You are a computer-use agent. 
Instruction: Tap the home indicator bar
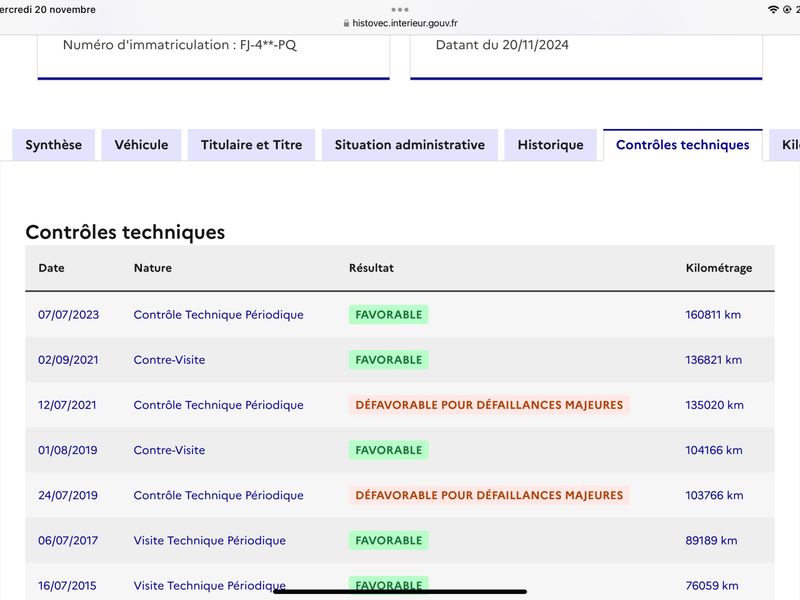point(400,592)
